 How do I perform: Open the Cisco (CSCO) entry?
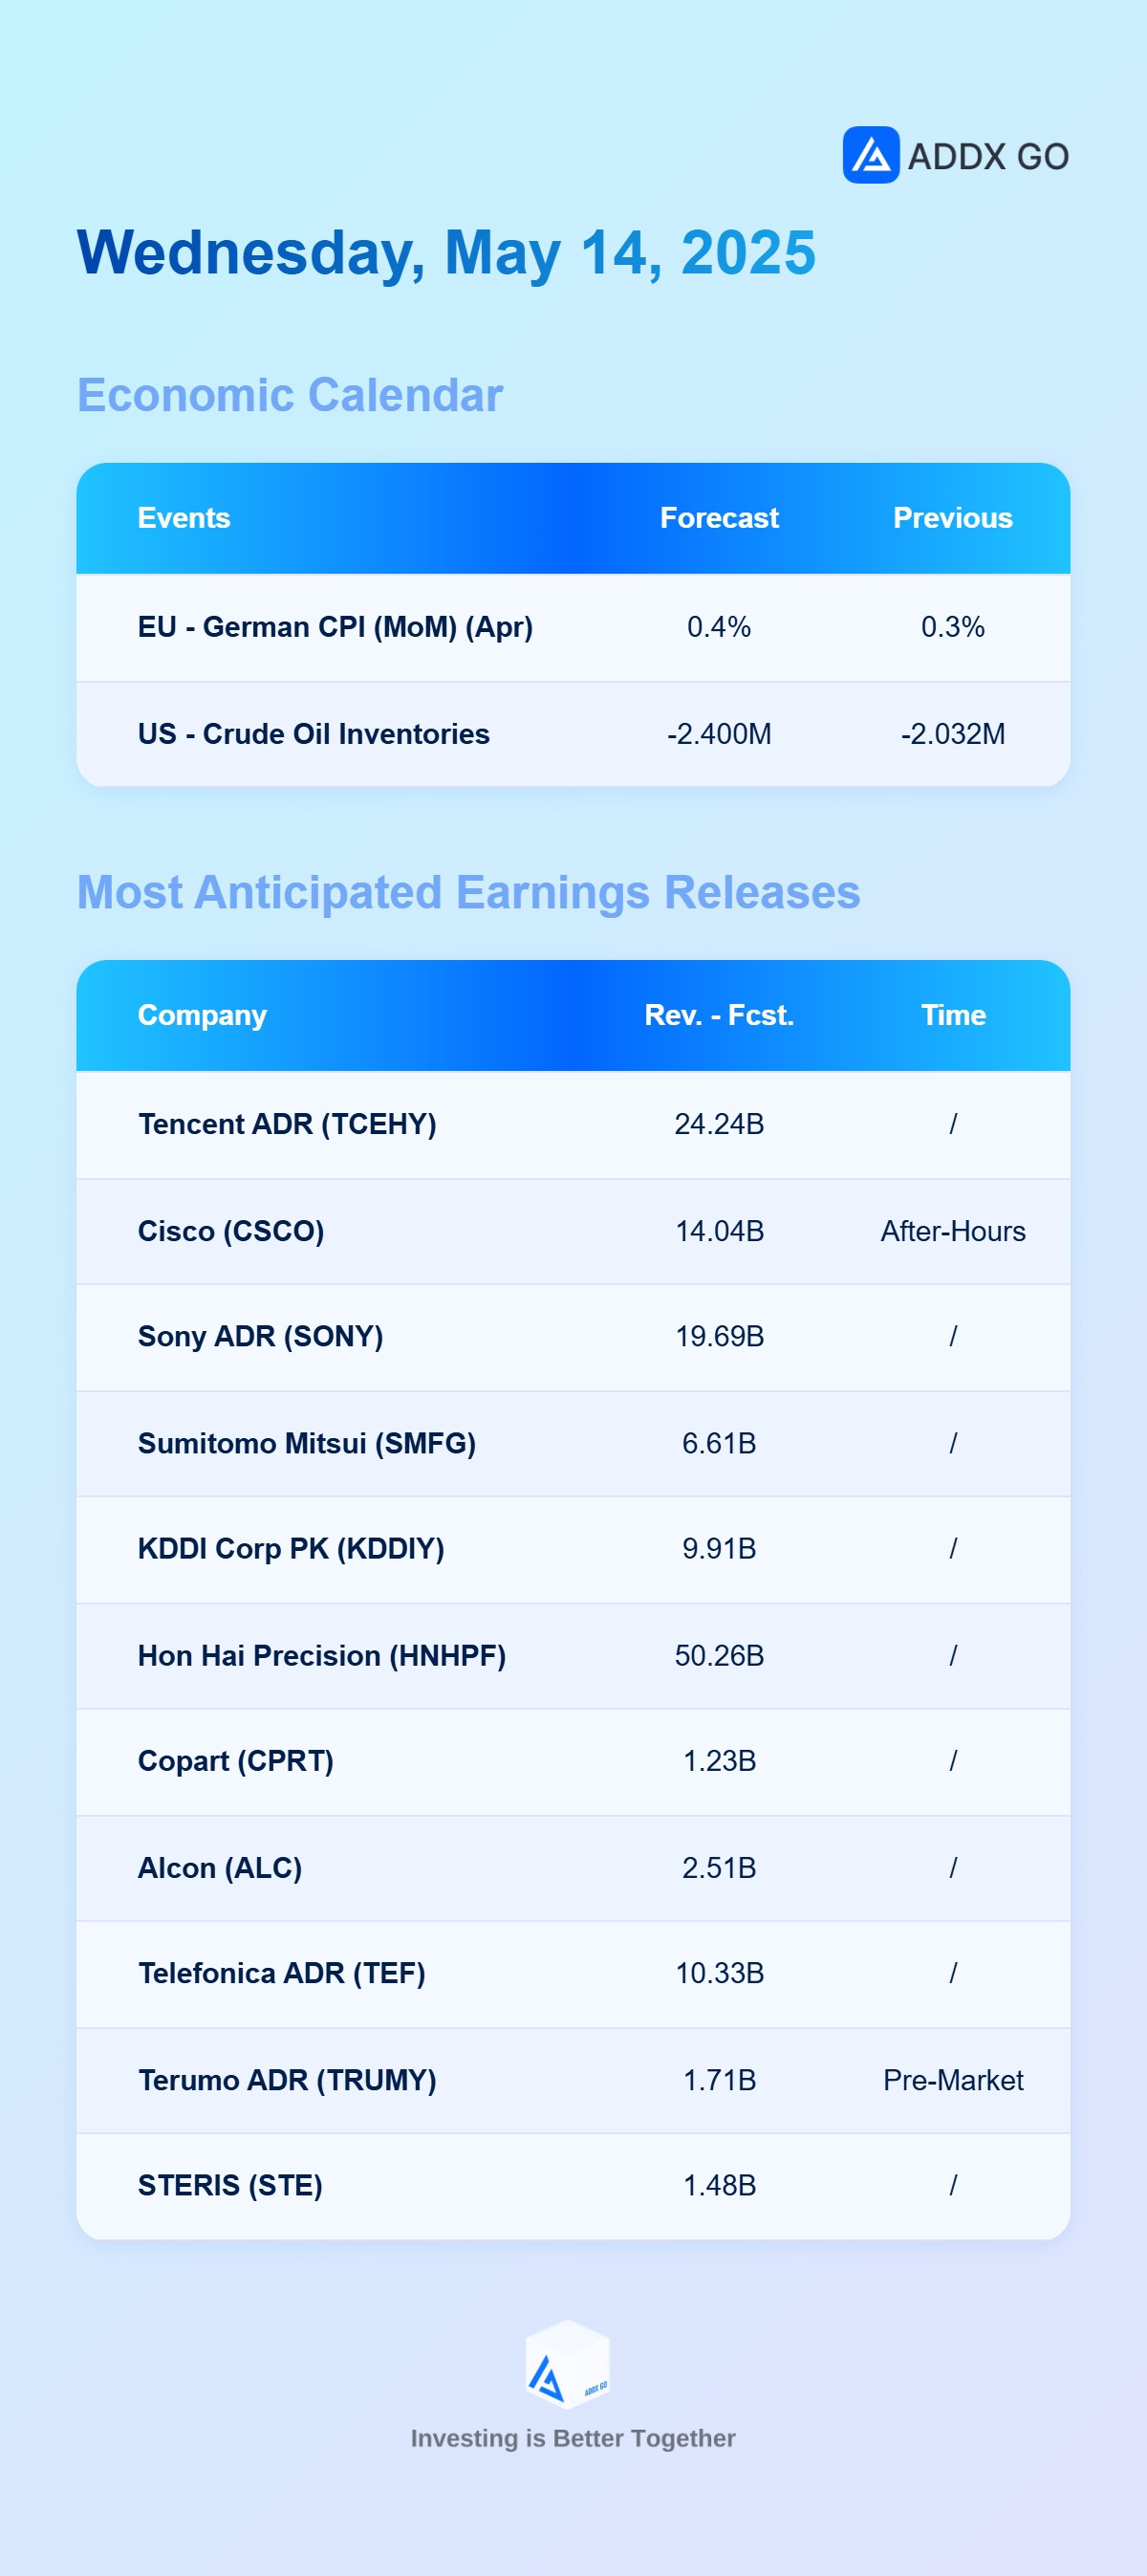(573, 1232)
